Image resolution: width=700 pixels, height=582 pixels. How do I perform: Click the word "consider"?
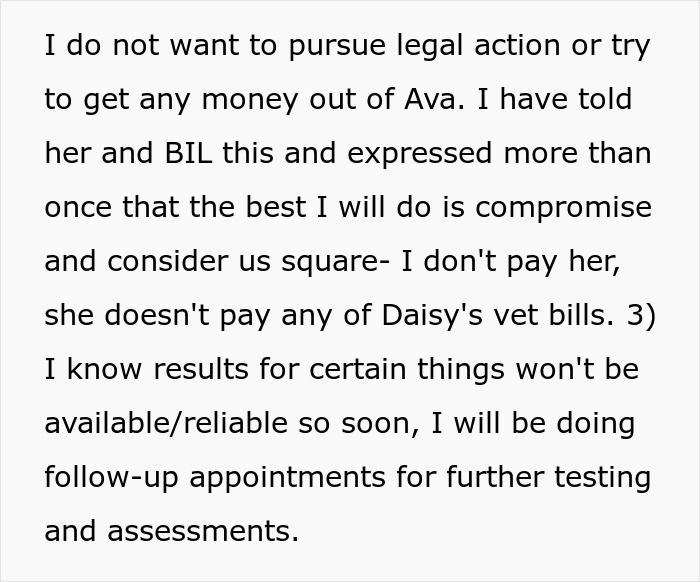click(x=167, y=261)
